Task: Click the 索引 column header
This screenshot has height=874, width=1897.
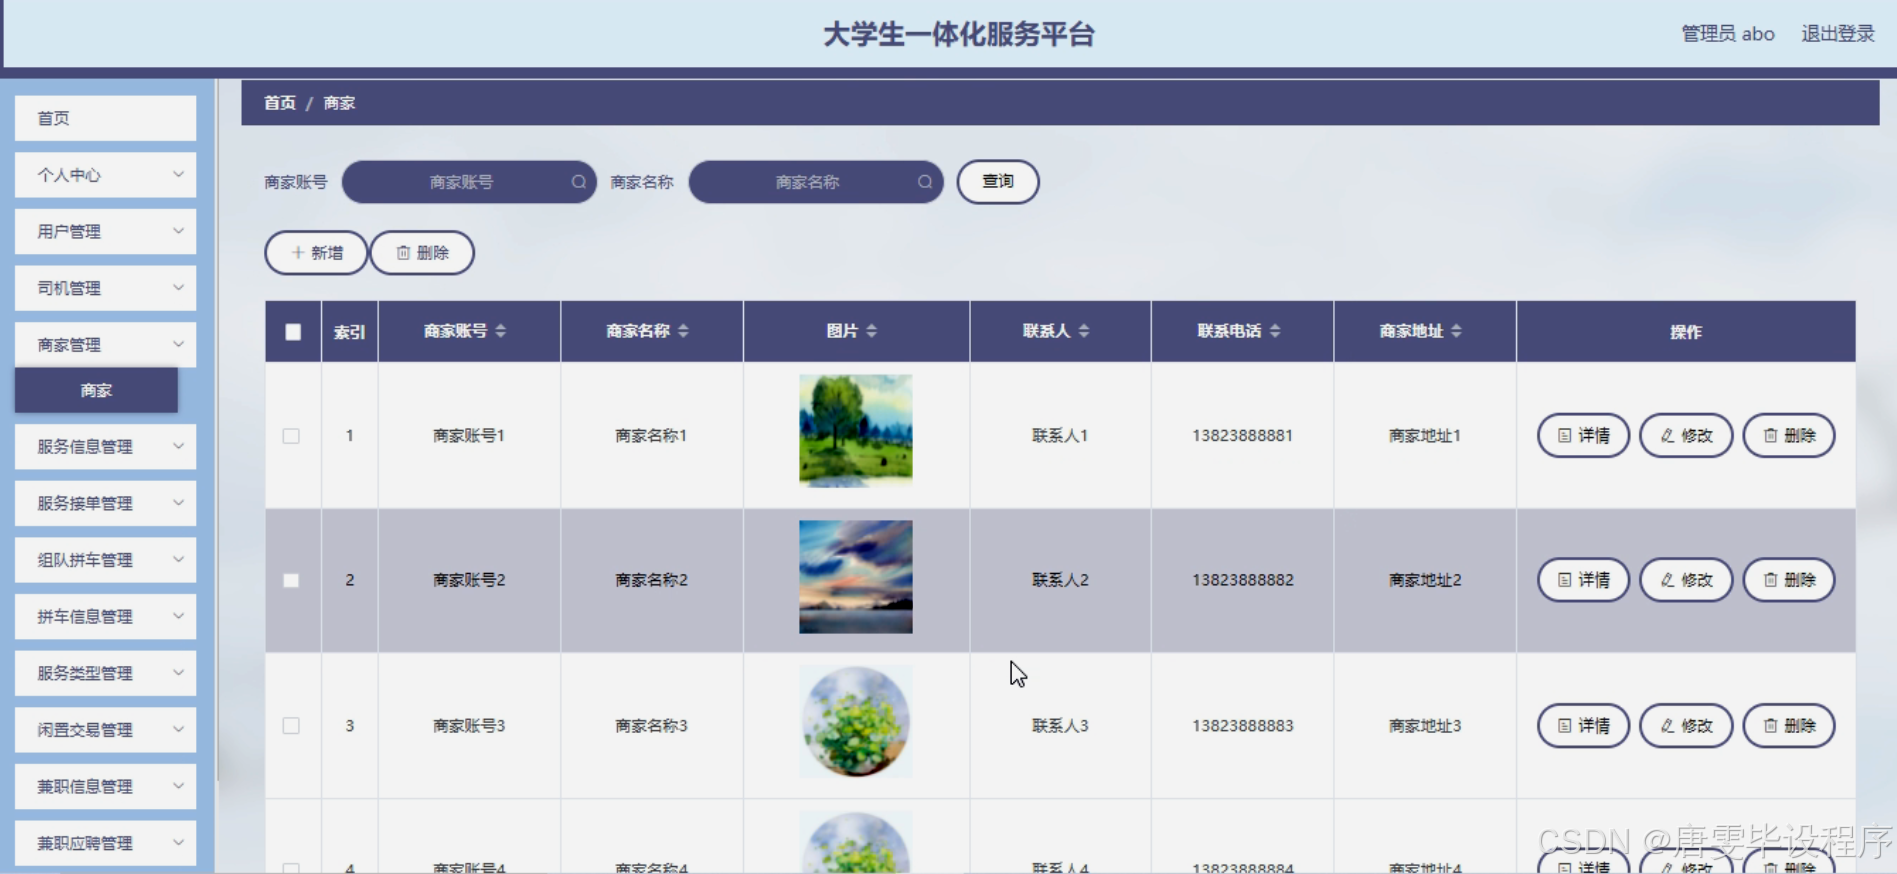Action: [349, 332]
